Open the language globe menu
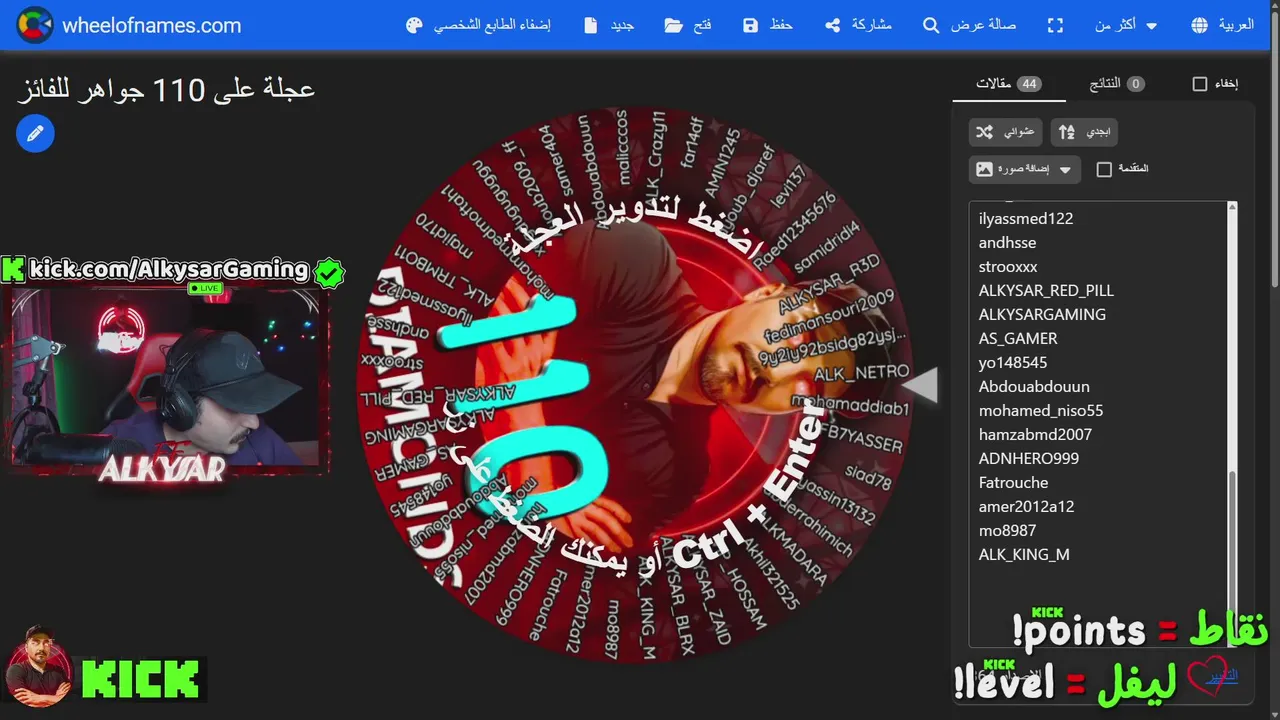The height and width of the screenshot is (720, 1280). point(1200,25)
